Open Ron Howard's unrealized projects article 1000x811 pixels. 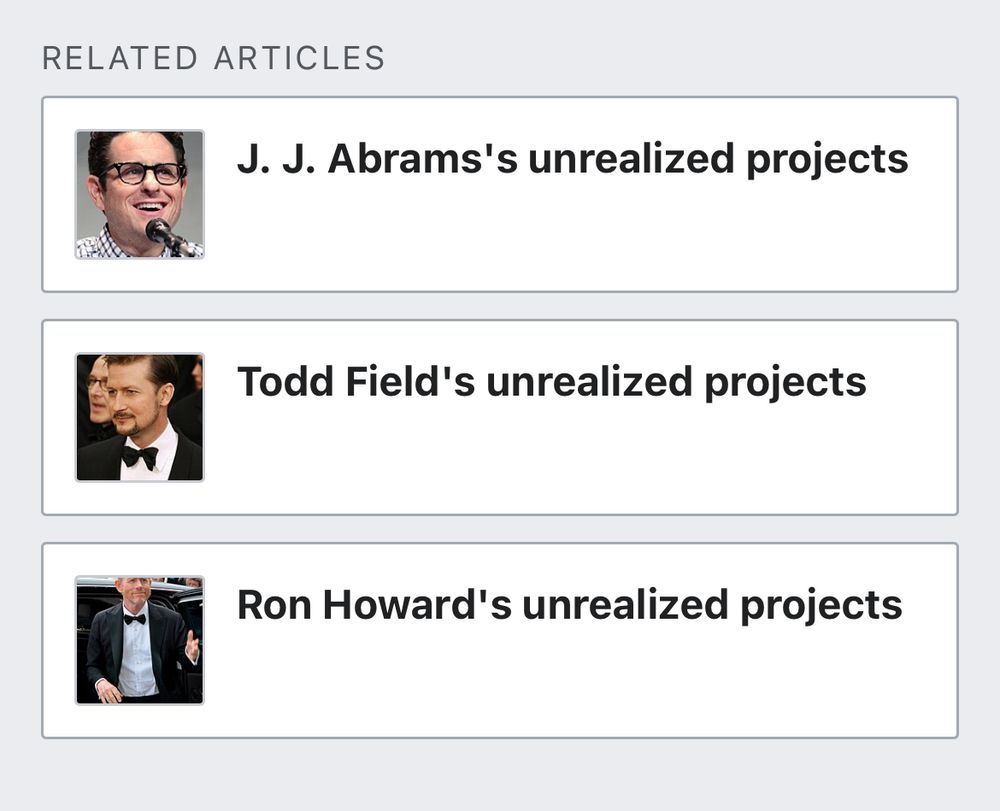point(570,605)
